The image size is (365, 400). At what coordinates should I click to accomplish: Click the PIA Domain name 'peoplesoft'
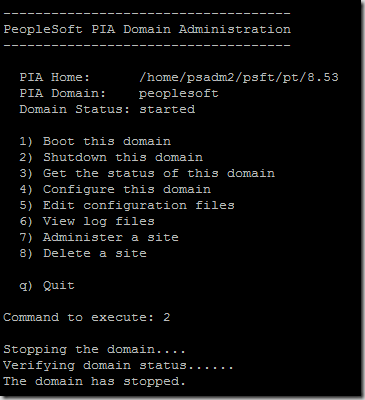pyautogui.click(x=179, y=94)
